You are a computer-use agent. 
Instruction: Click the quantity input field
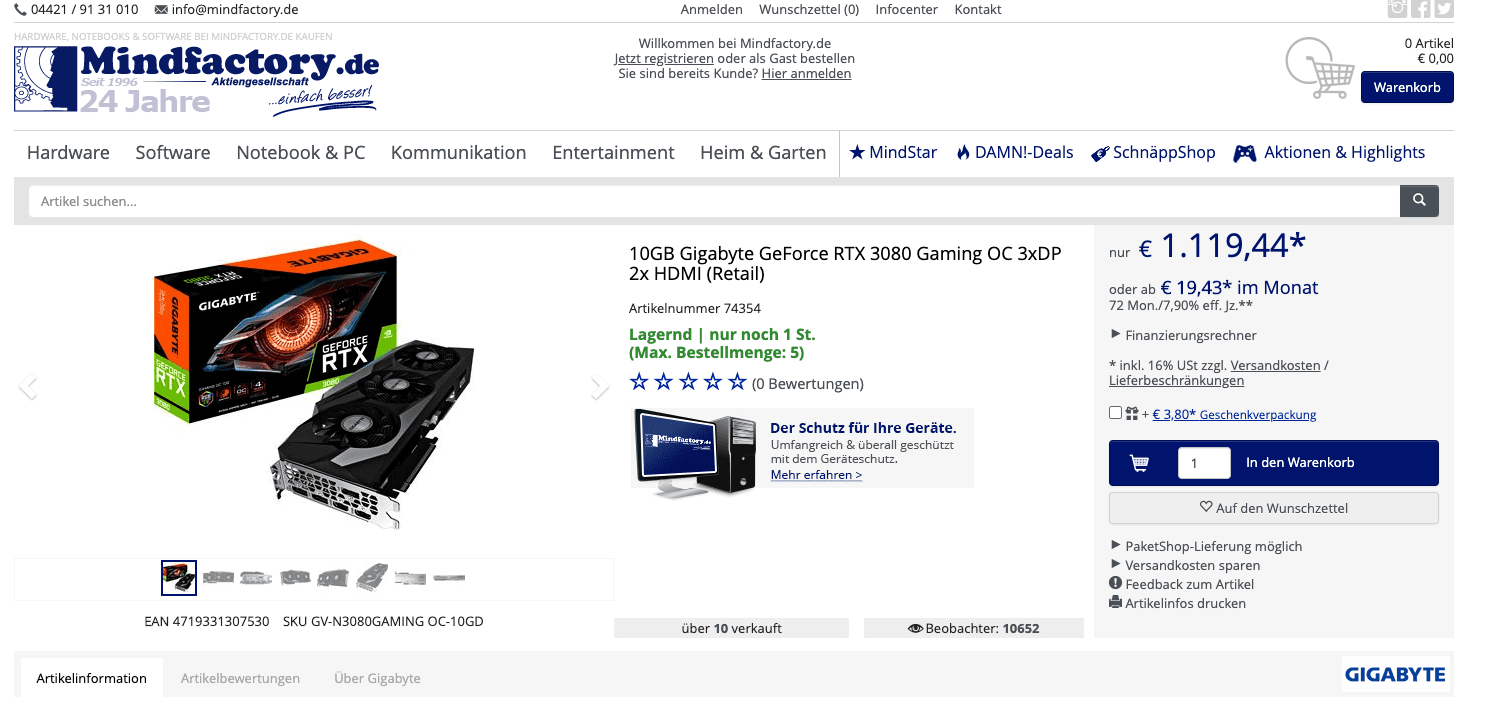[1204, 463]
